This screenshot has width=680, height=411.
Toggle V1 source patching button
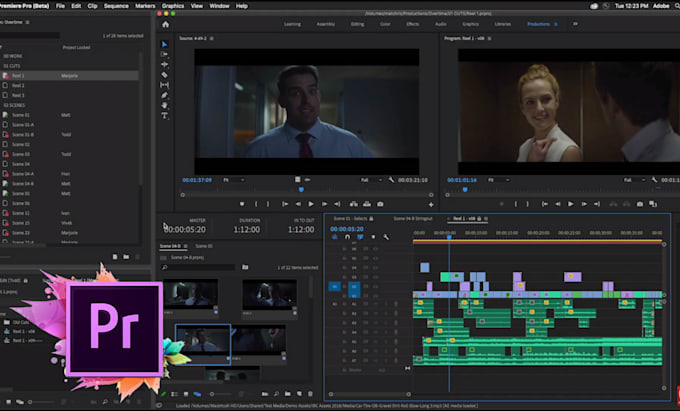click(x=334, y=287)
